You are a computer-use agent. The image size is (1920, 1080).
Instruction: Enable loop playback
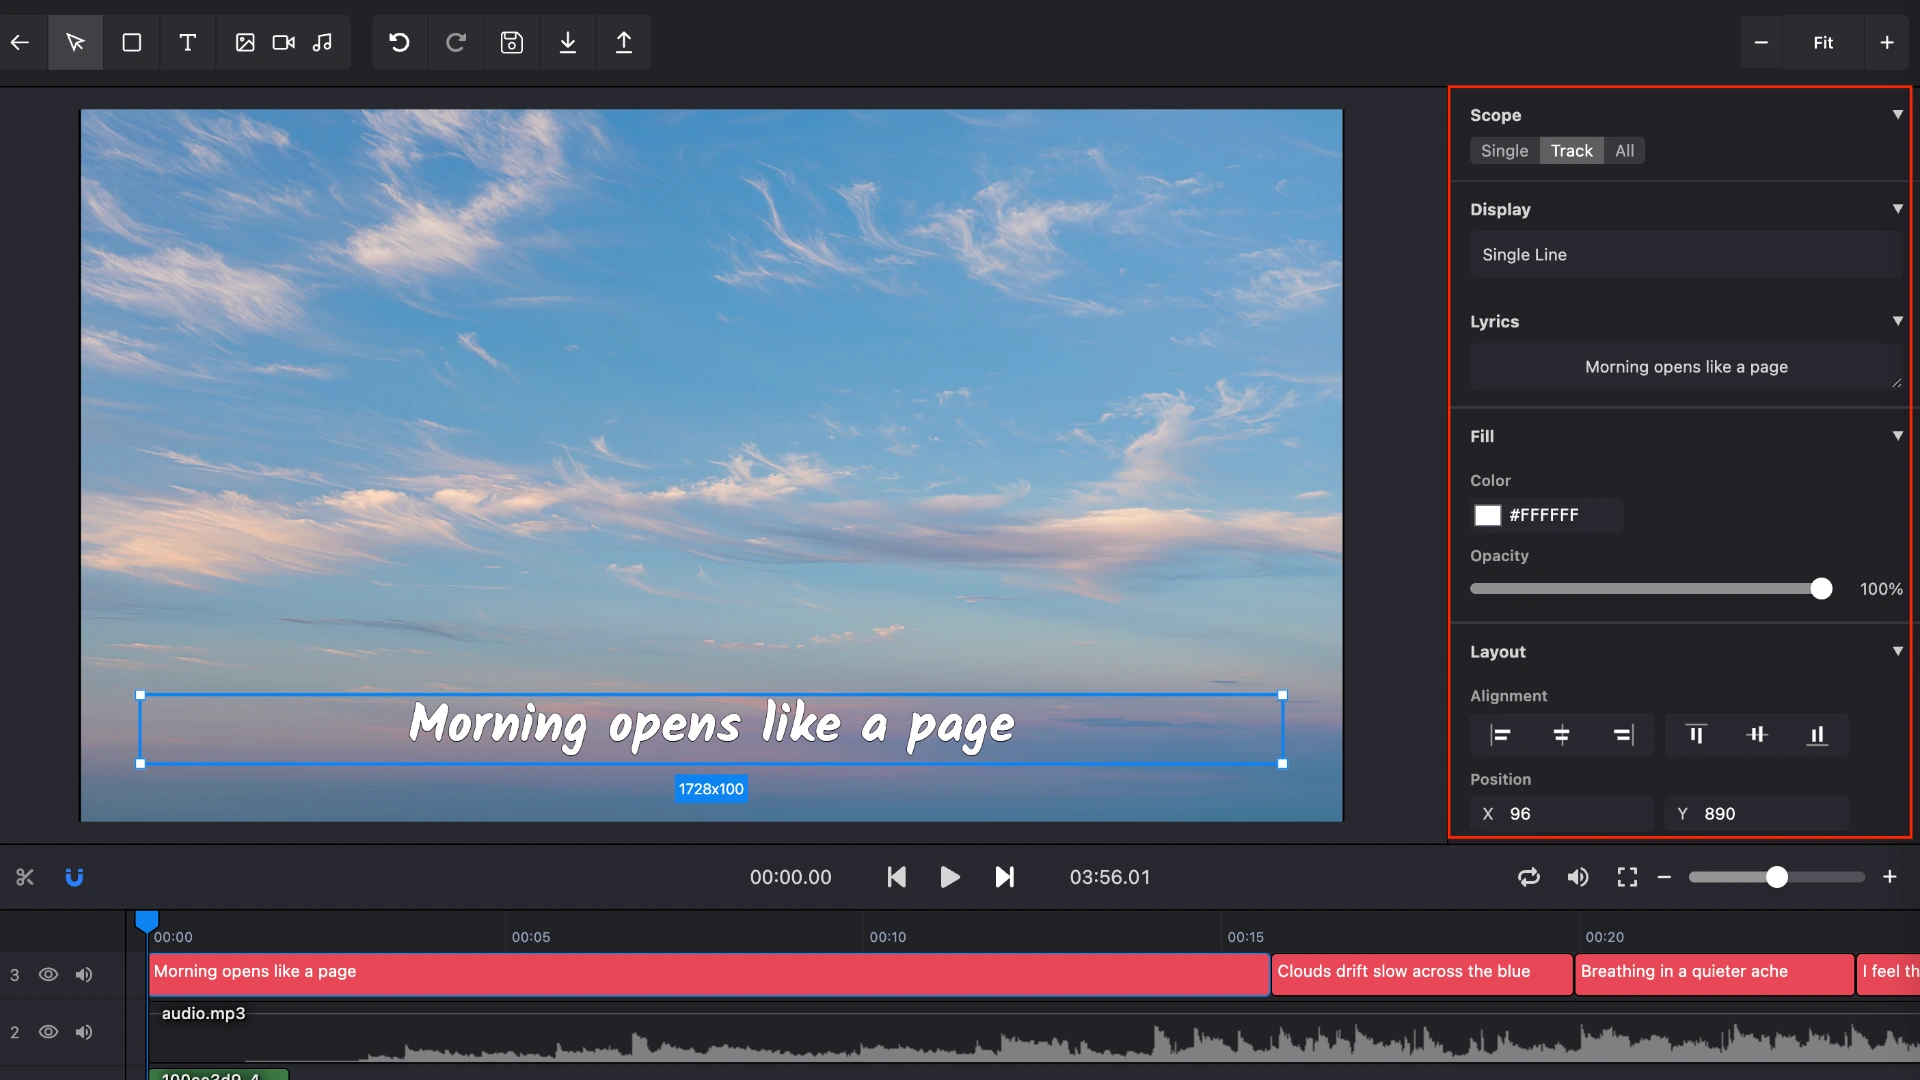(1529, 877)
